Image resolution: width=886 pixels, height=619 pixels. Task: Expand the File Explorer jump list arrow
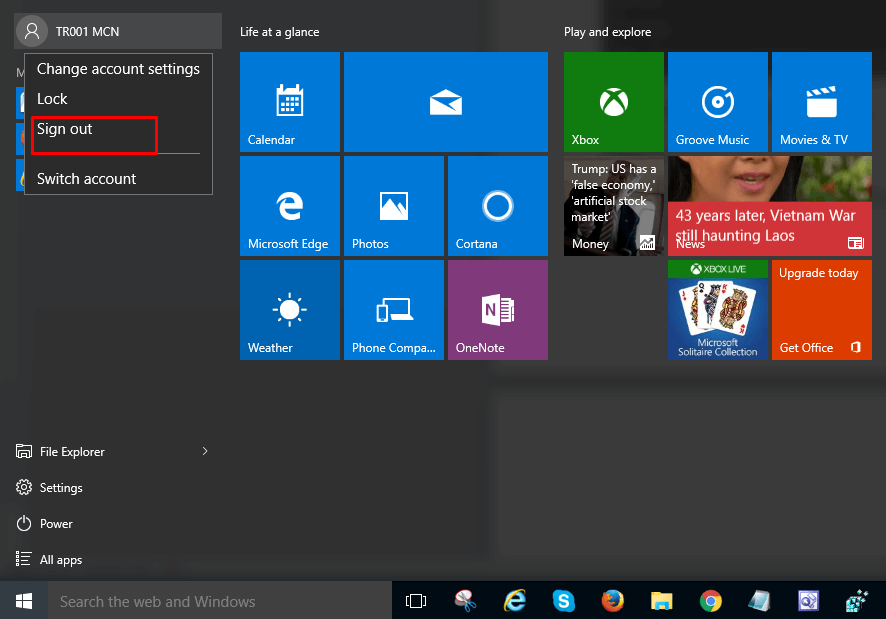pyautogui.click(x=205, y=452)
